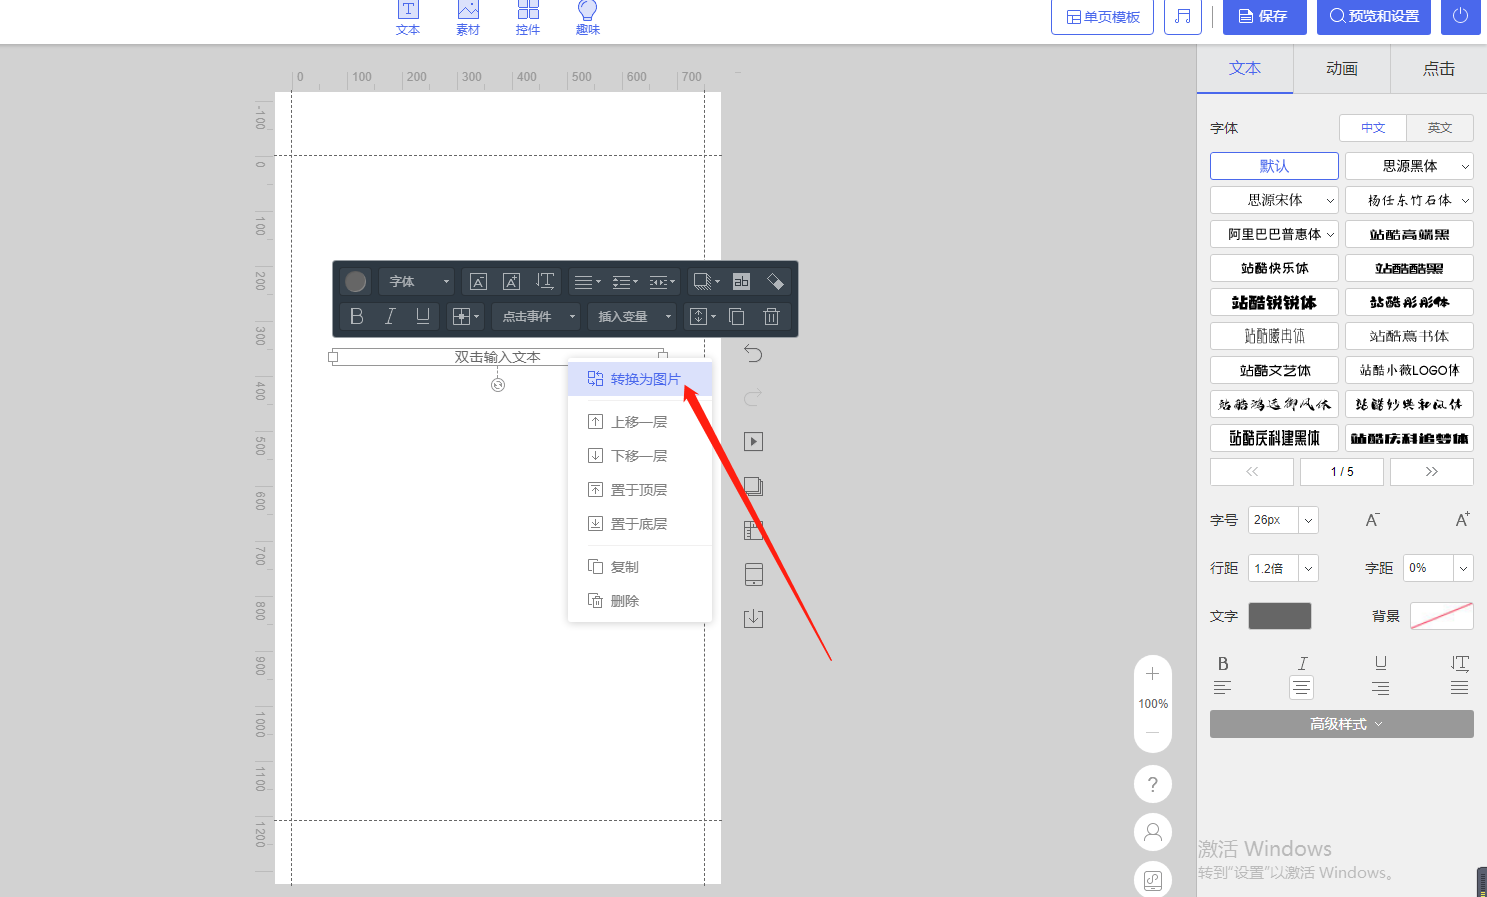Viewport: 1487px width, 897px height.
Task: Click the gray 文字 color swatch
Action: [x=1279, y=616]
